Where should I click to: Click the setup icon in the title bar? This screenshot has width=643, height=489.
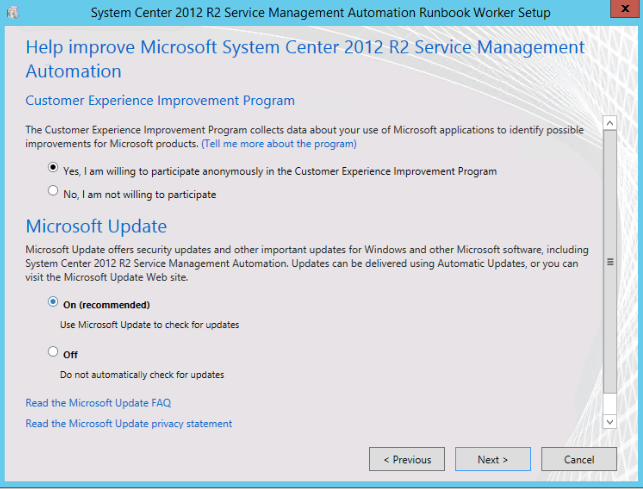(12, 12)
